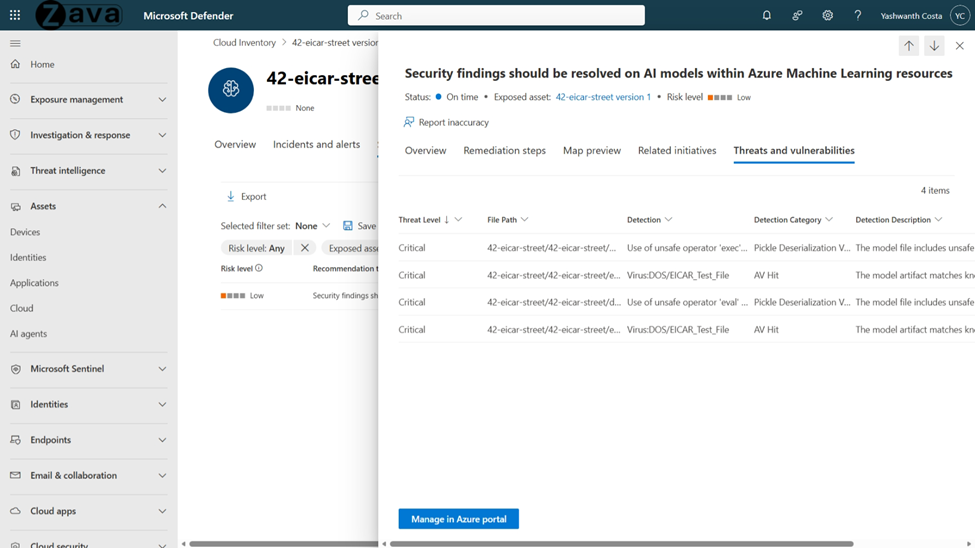The height and width of the screenshot is (548, 975).
Task: Open AI agents under Assets
Action: pyautogui.click(x=29, y=333)
